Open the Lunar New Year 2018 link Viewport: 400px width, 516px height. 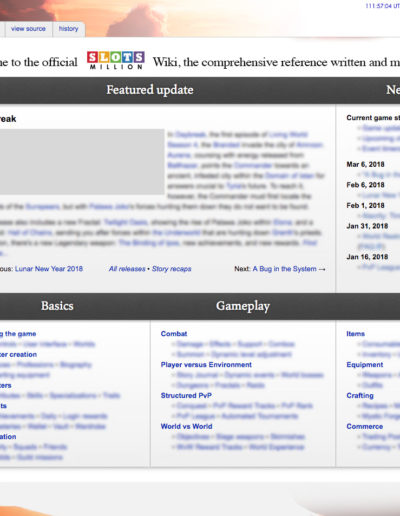pos(49,269)
